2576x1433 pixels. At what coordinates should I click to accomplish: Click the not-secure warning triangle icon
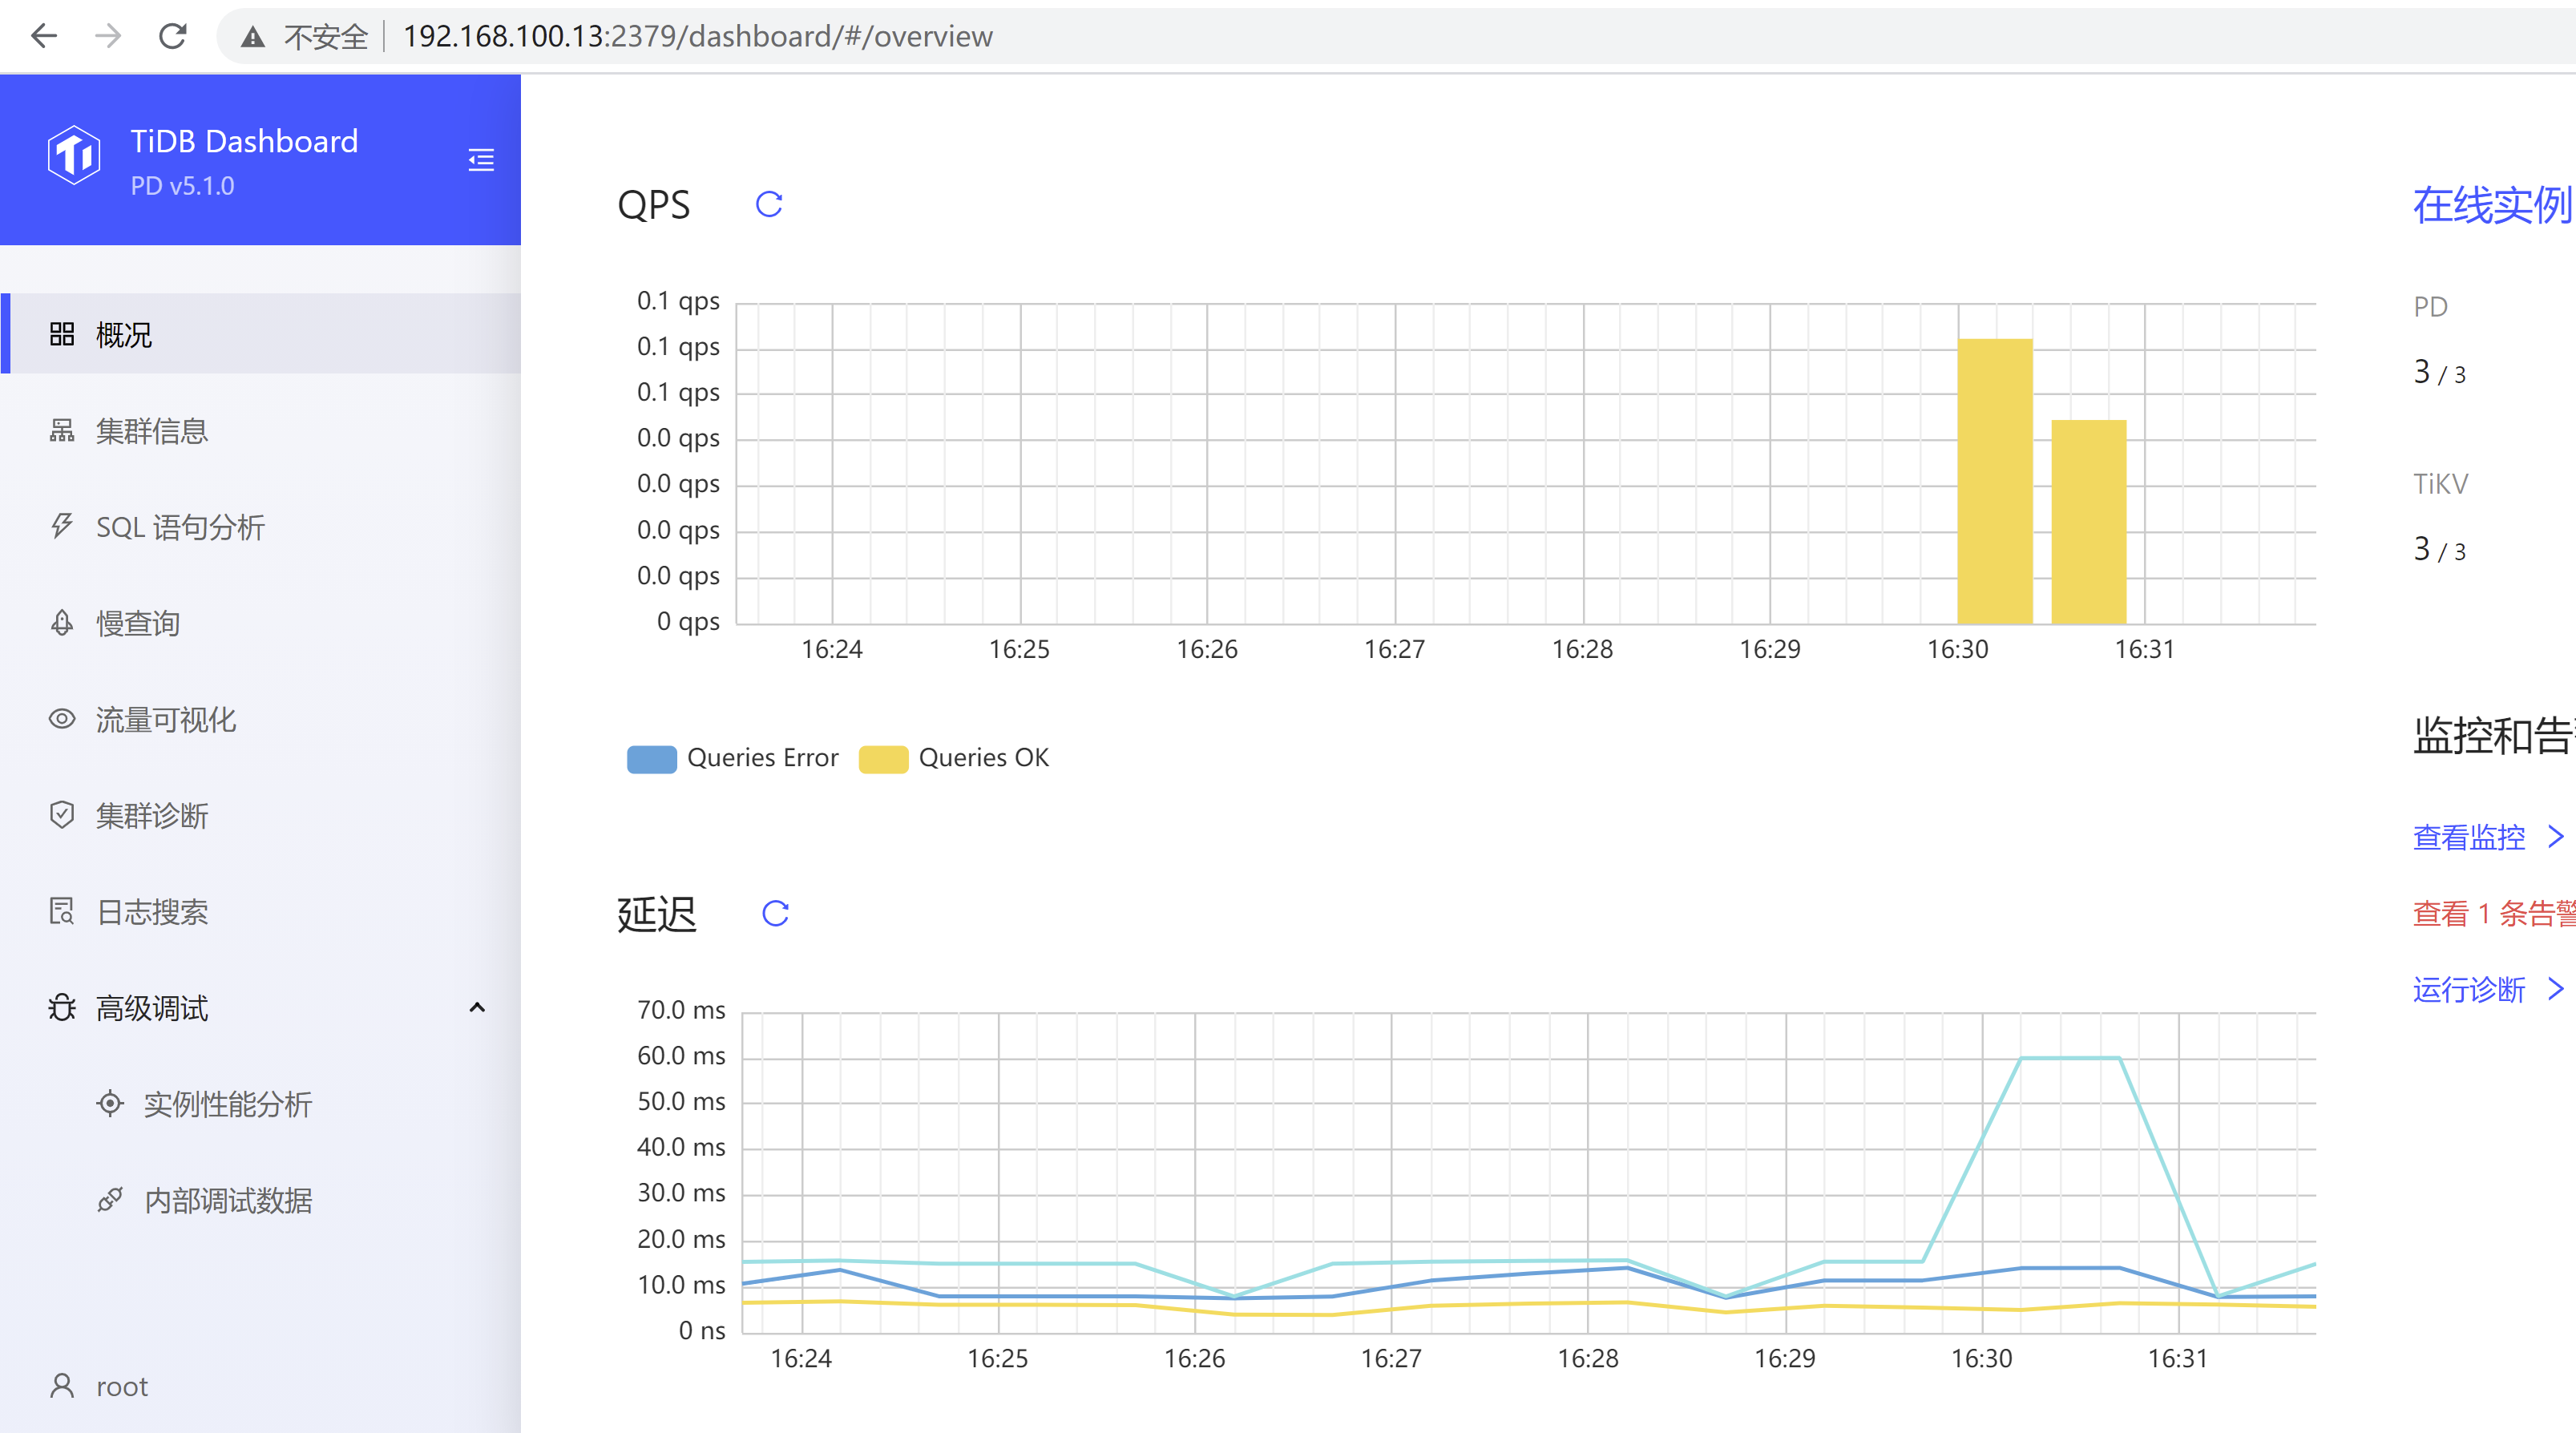253,38
